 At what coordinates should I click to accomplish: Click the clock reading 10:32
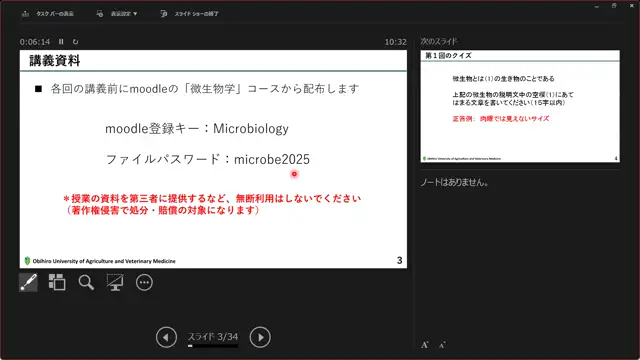click(x=396, y=42)
